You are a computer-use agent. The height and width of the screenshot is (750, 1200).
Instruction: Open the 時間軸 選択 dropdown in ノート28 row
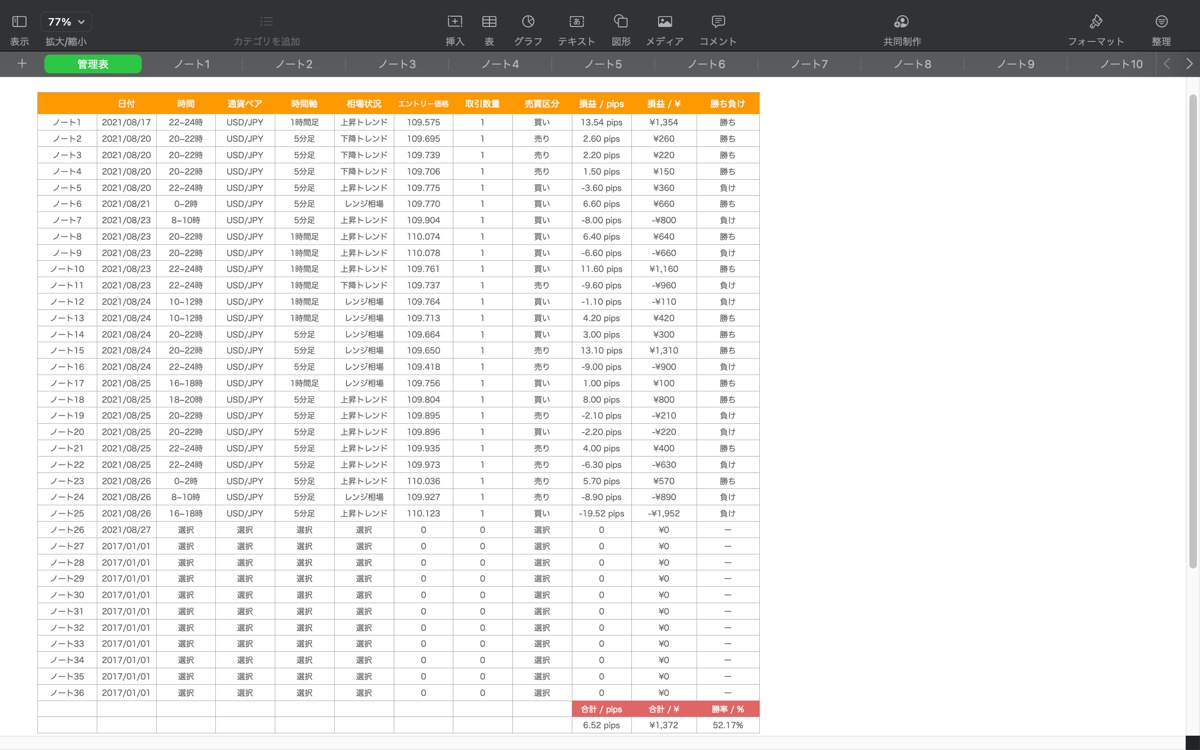pos(304,562)
